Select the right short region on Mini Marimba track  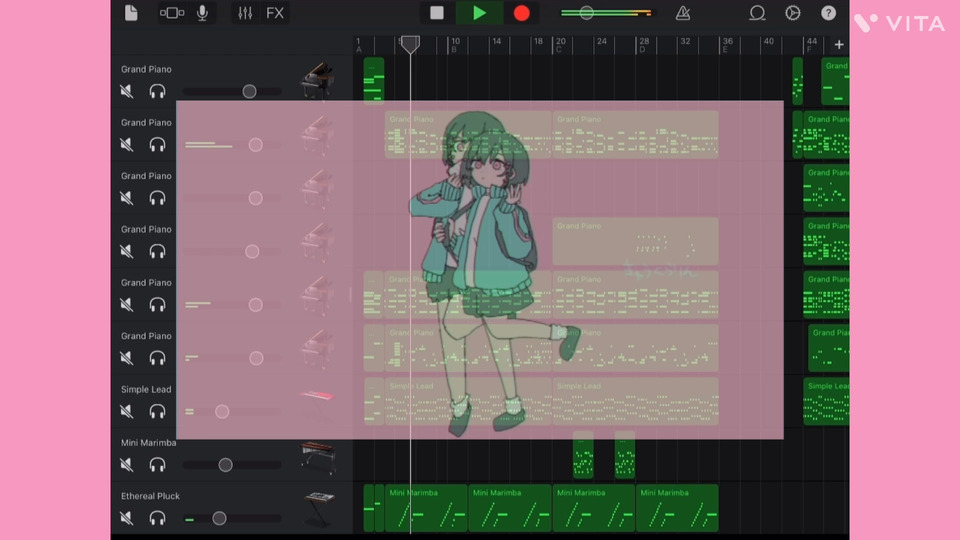pos(624,455)
